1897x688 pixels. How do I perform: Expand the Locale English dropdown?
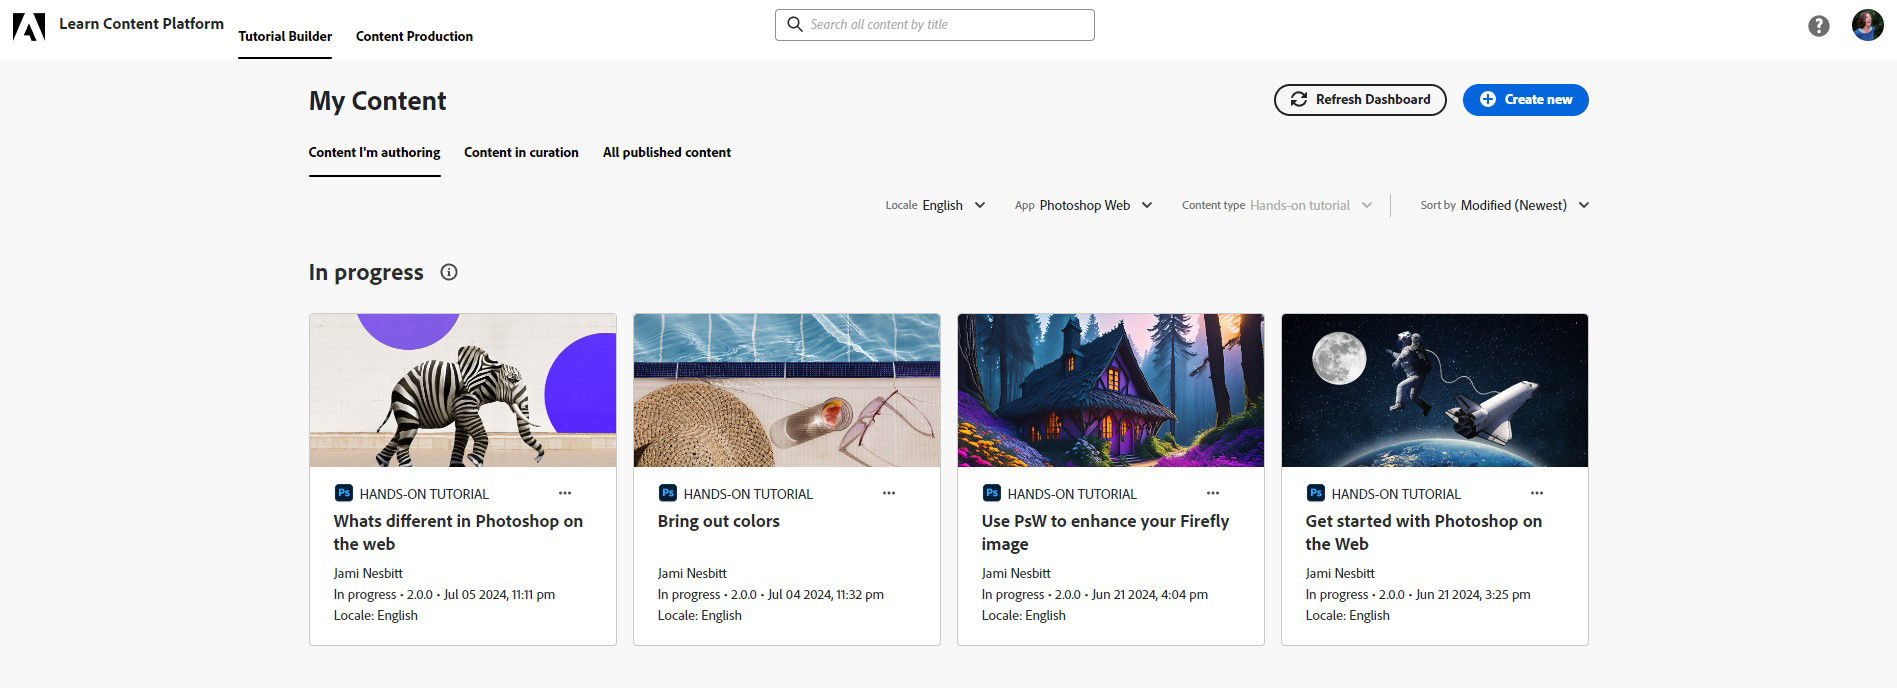point(936,205)
